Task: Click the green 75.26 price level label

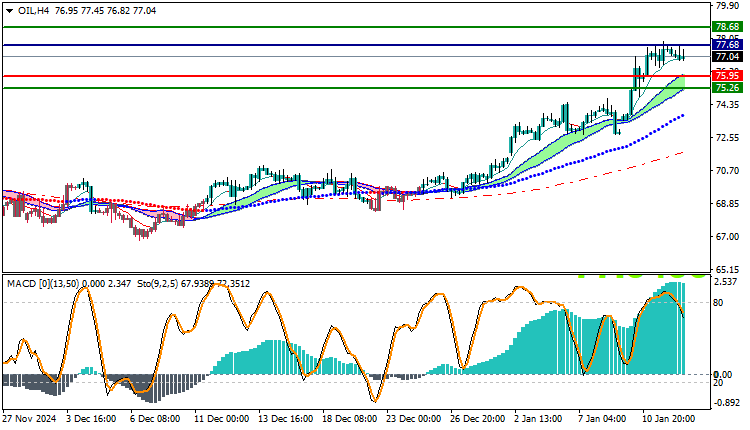Action: click(727, 88)
